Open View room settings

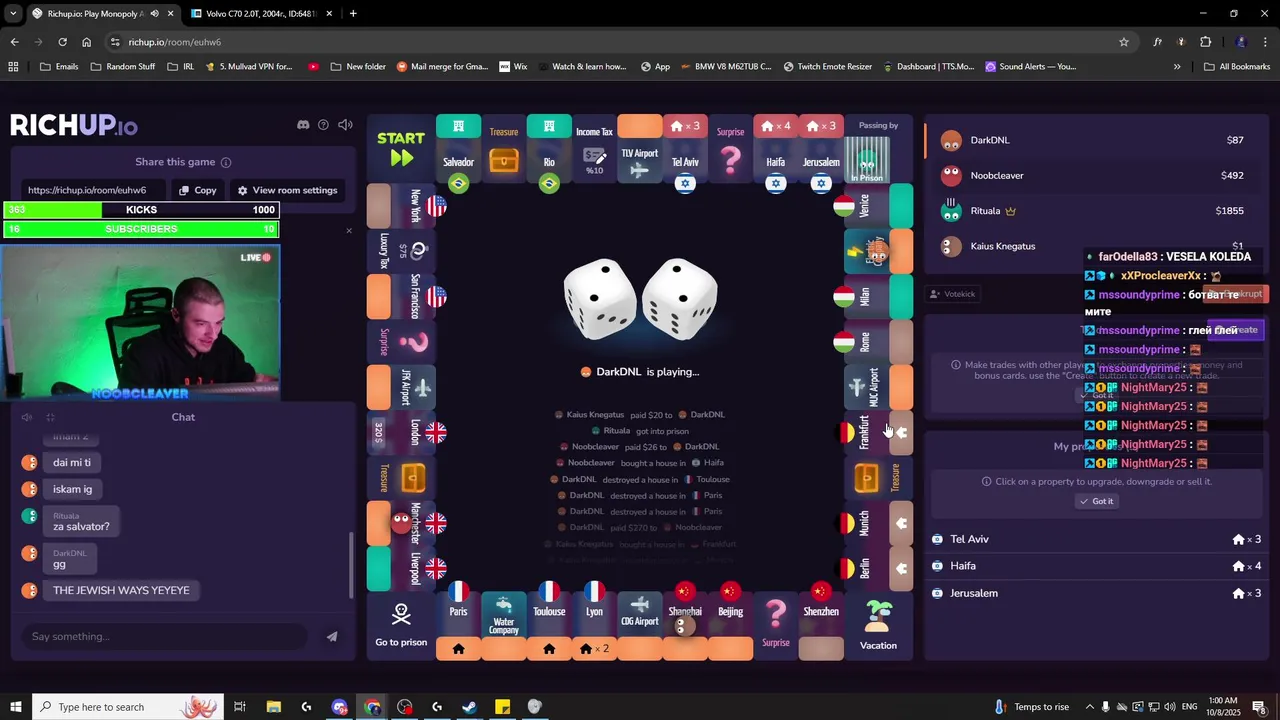287,190
